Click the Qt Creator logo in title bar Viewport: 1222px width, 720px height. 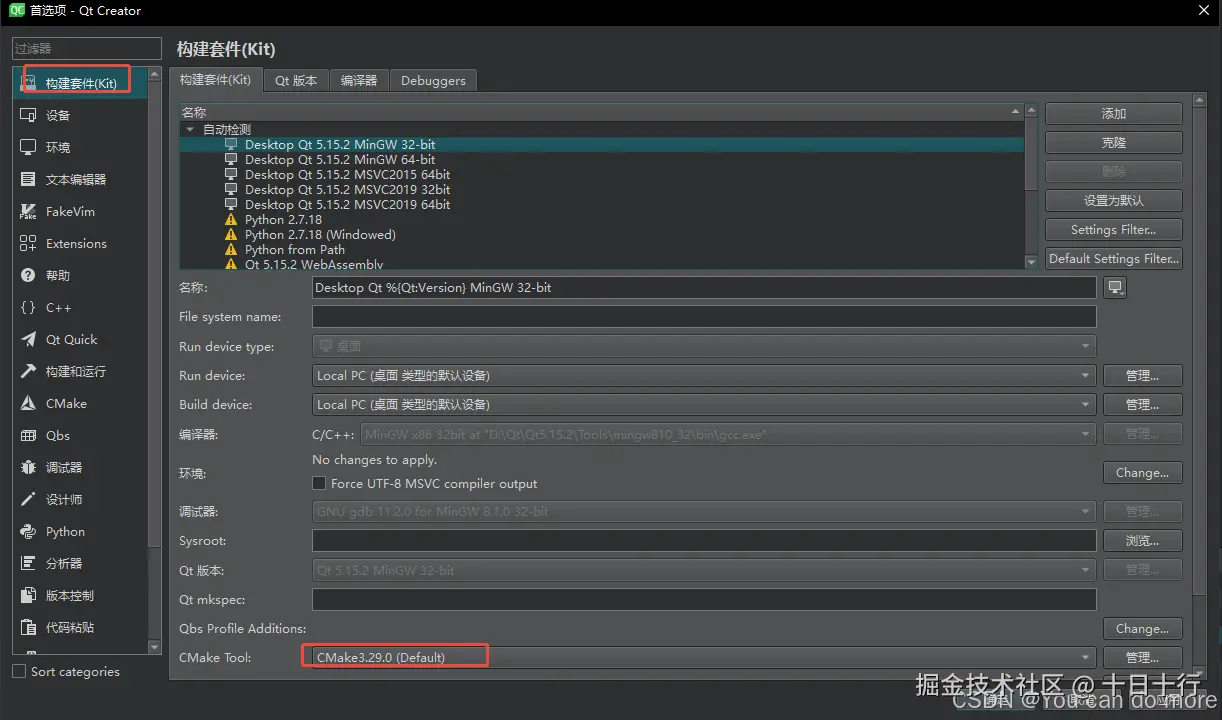coord(17,11)
